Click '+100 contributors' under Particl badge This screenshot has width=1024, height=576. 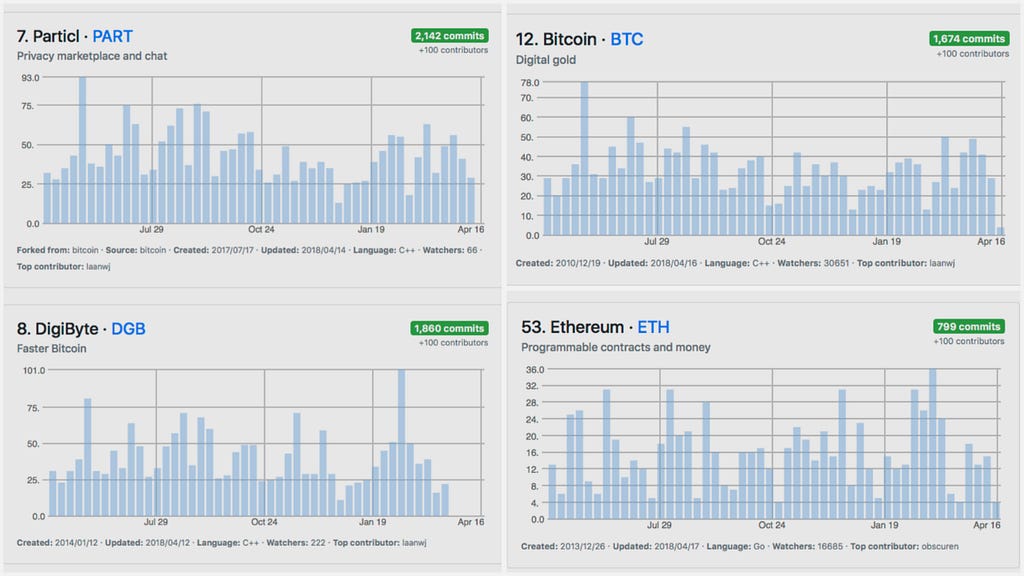[453, 50]
